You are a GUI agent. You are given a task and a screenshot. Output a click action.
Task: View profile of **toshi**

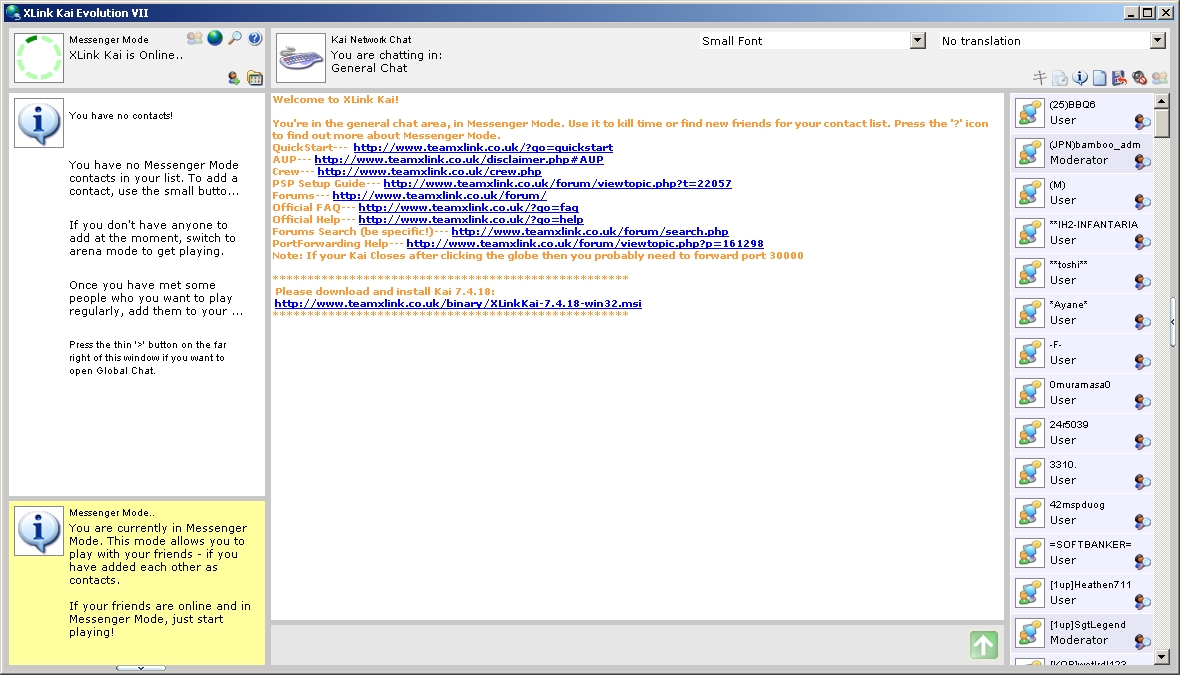[x=1142, y=281]
